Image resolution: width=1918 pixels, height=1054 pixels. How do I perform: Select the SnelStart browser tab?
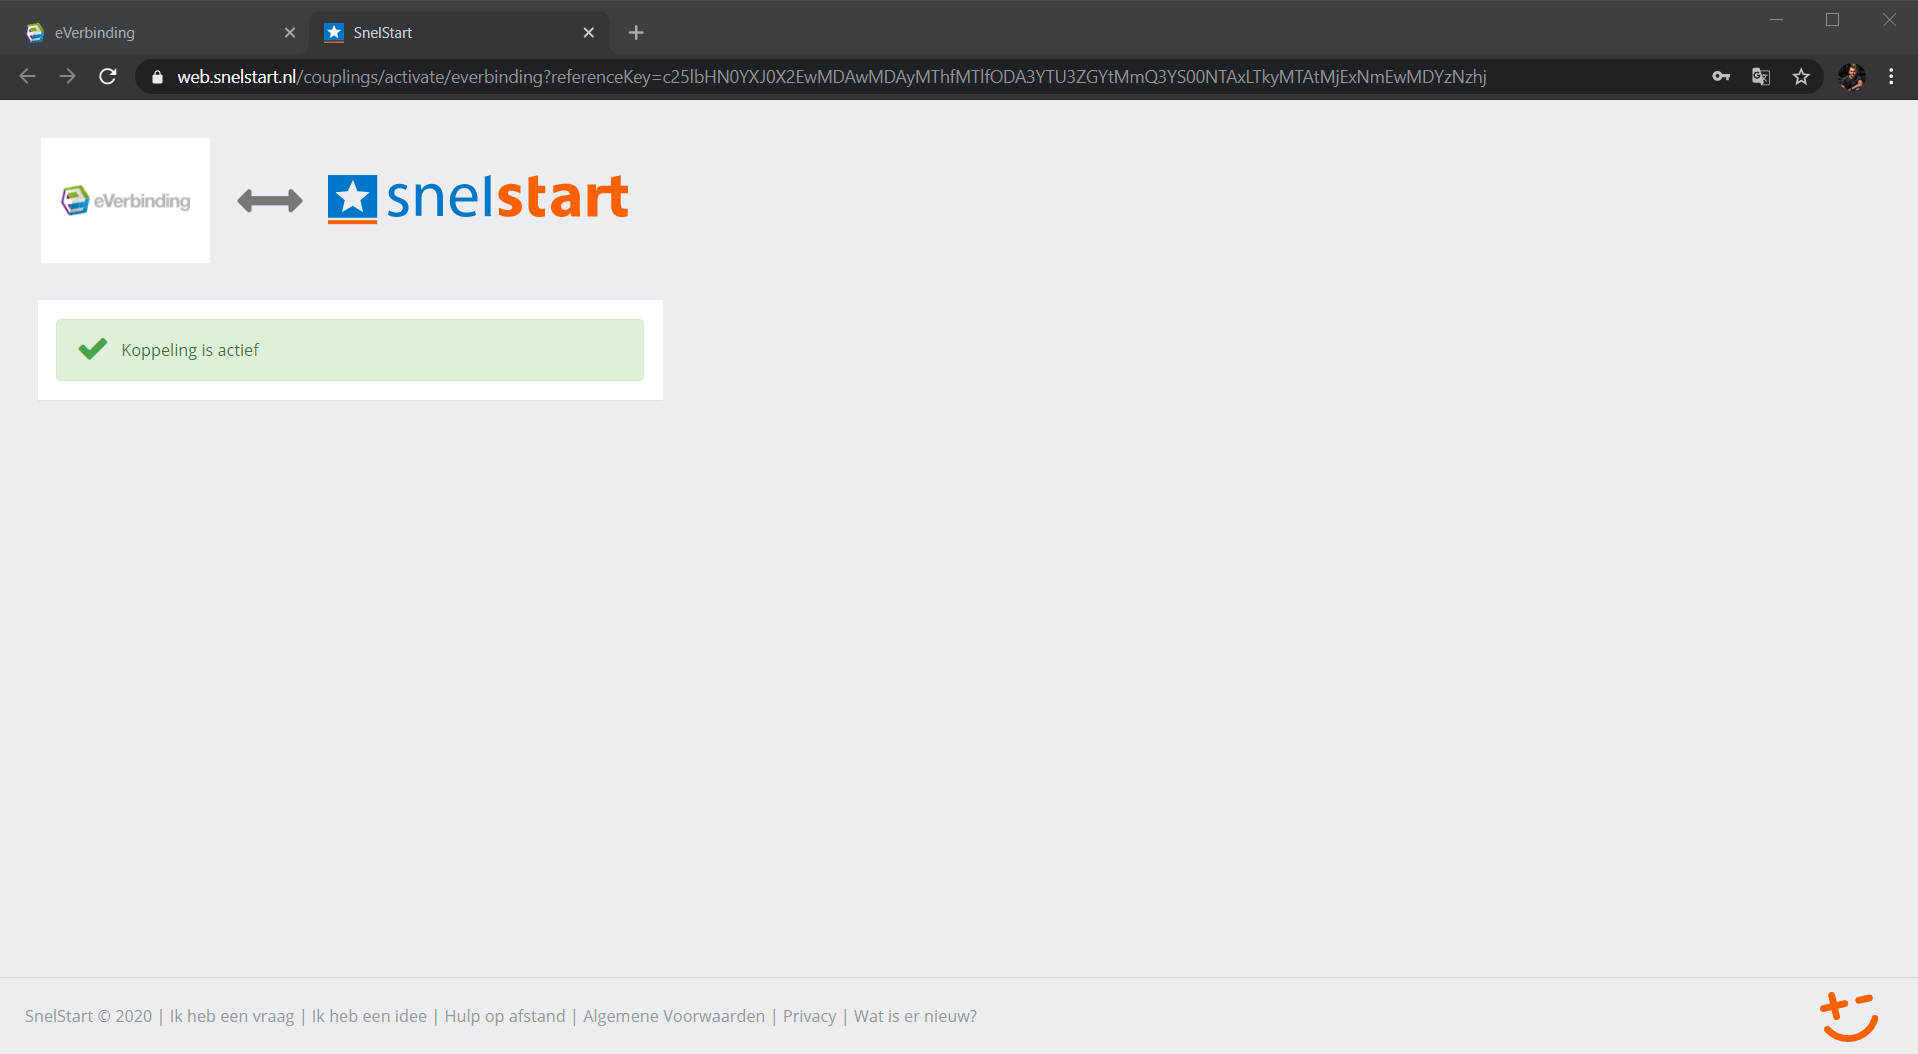(450, 33)
